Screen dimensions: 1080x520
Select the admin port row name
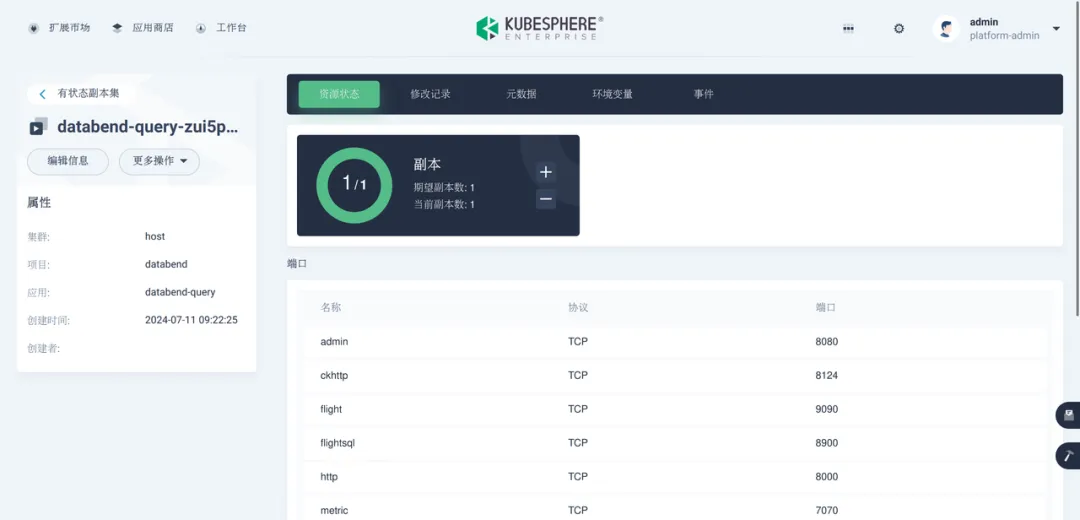tap(334, 342)
